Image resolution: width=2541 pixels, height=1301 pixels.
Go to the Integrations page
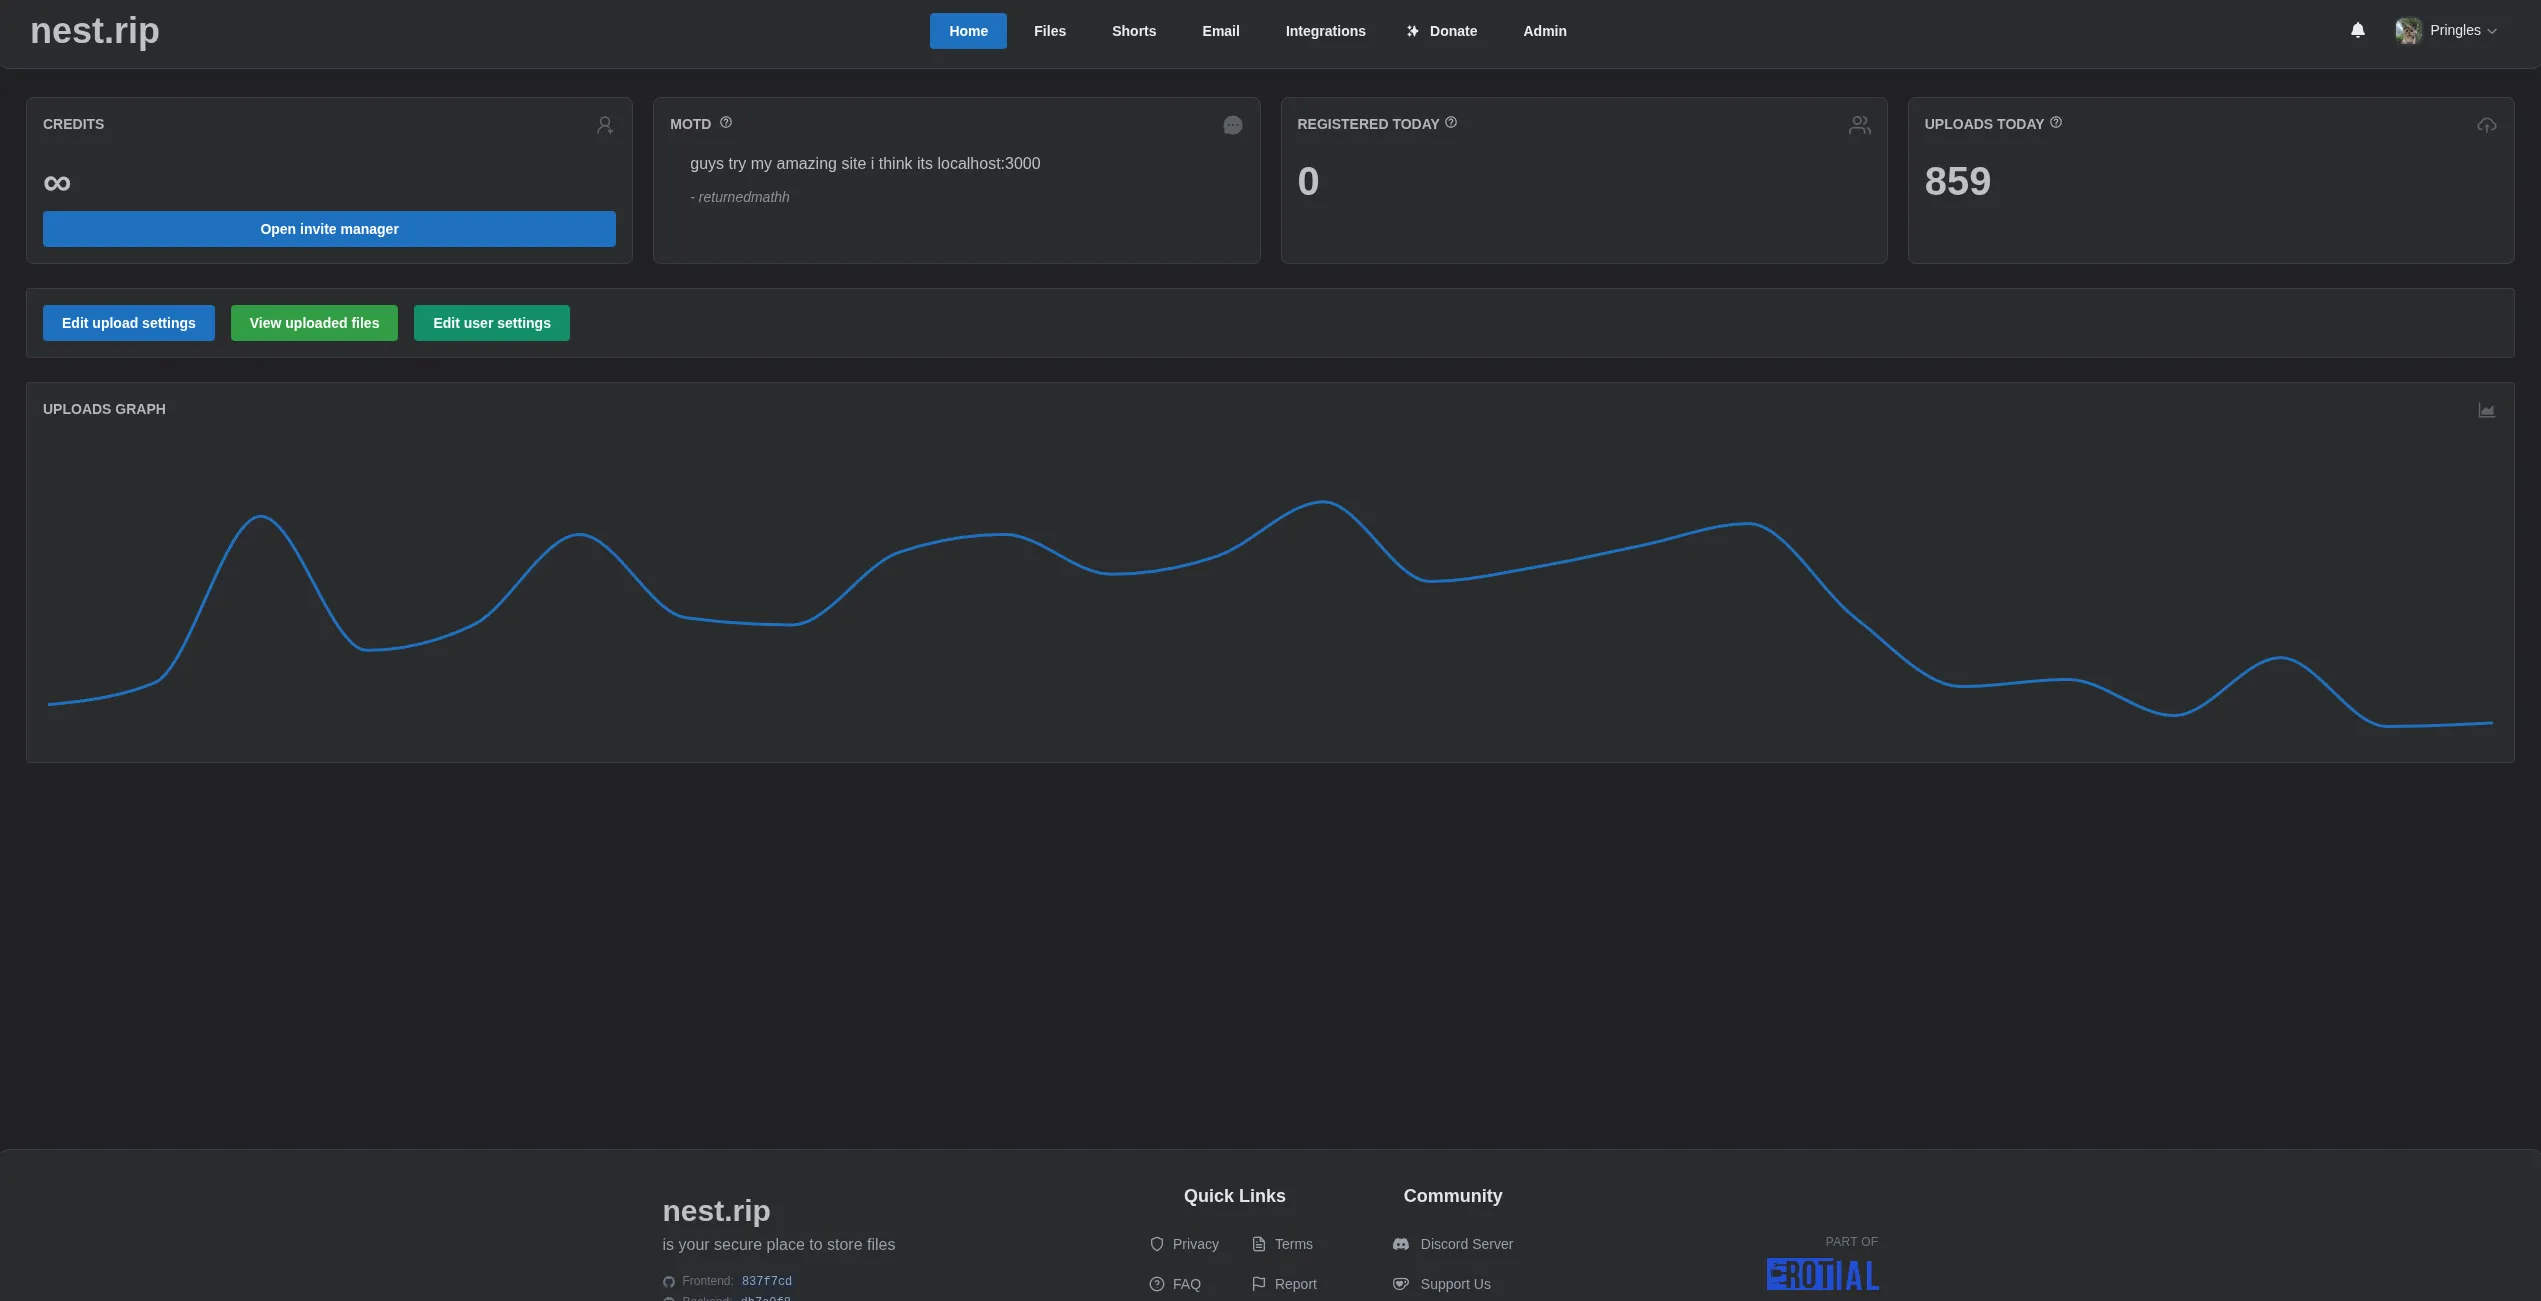point(1325,31)
